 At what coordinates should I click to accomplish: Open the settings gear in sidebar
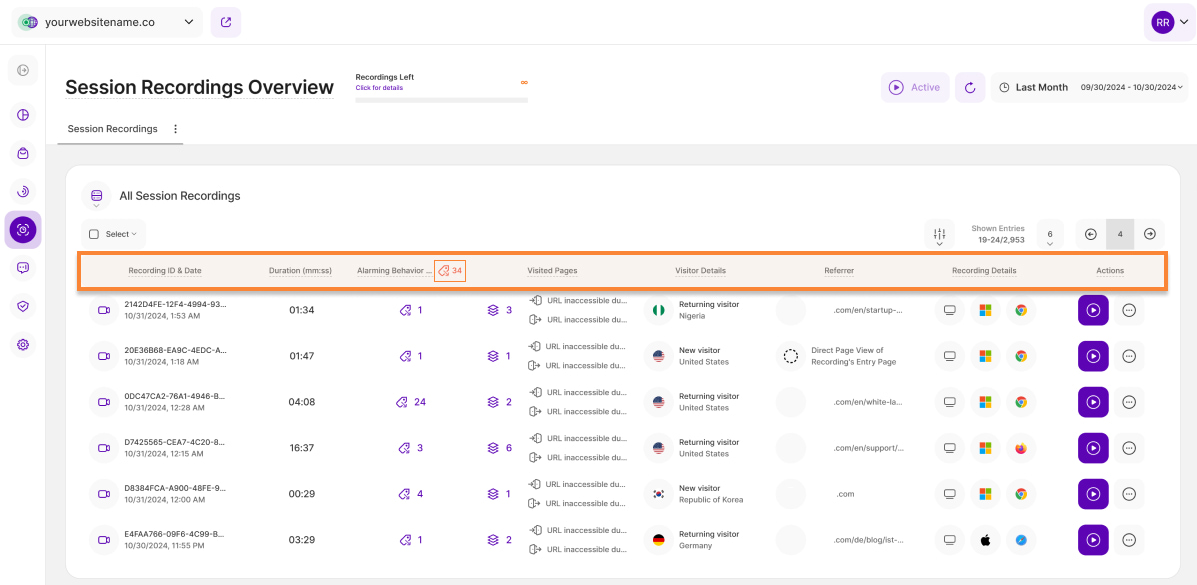click(23, 344)
